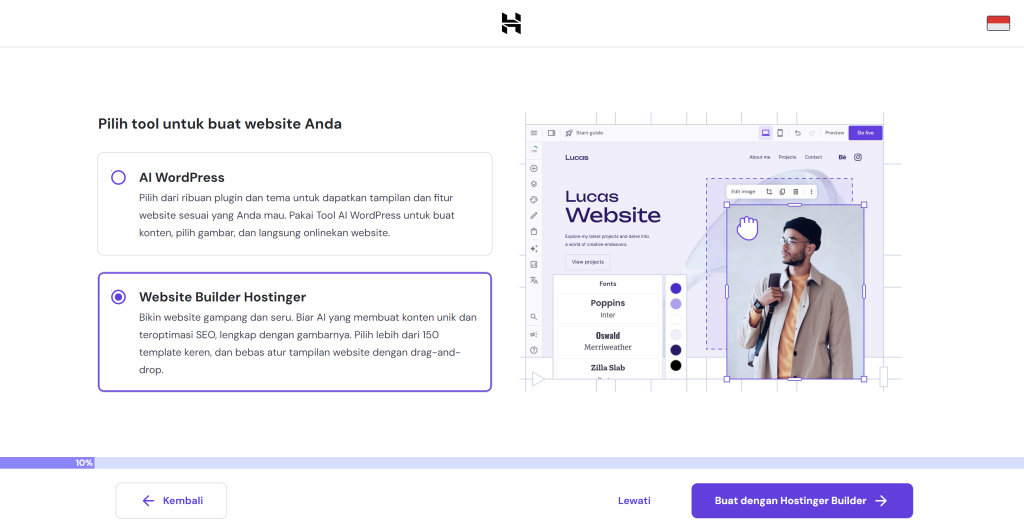The width and height of the screenshot is (1024, 527).
Task: Go back with the Kembali button
Action: click(171, 501)
